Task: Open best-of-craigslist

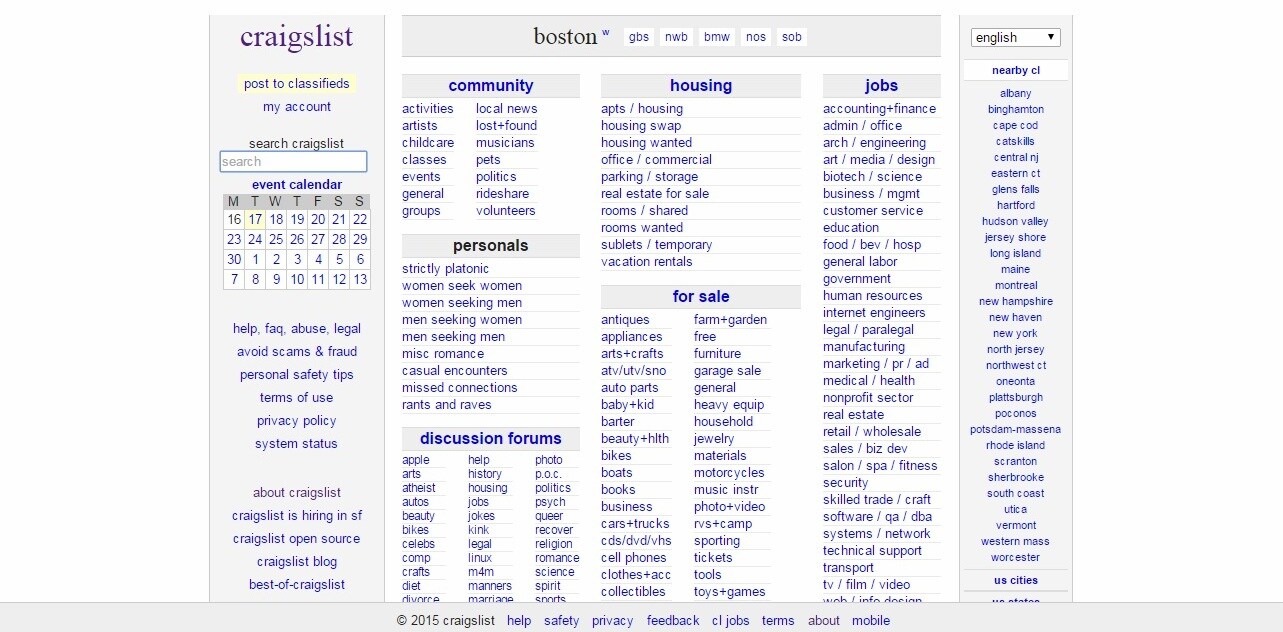Action: coord(297,585)
